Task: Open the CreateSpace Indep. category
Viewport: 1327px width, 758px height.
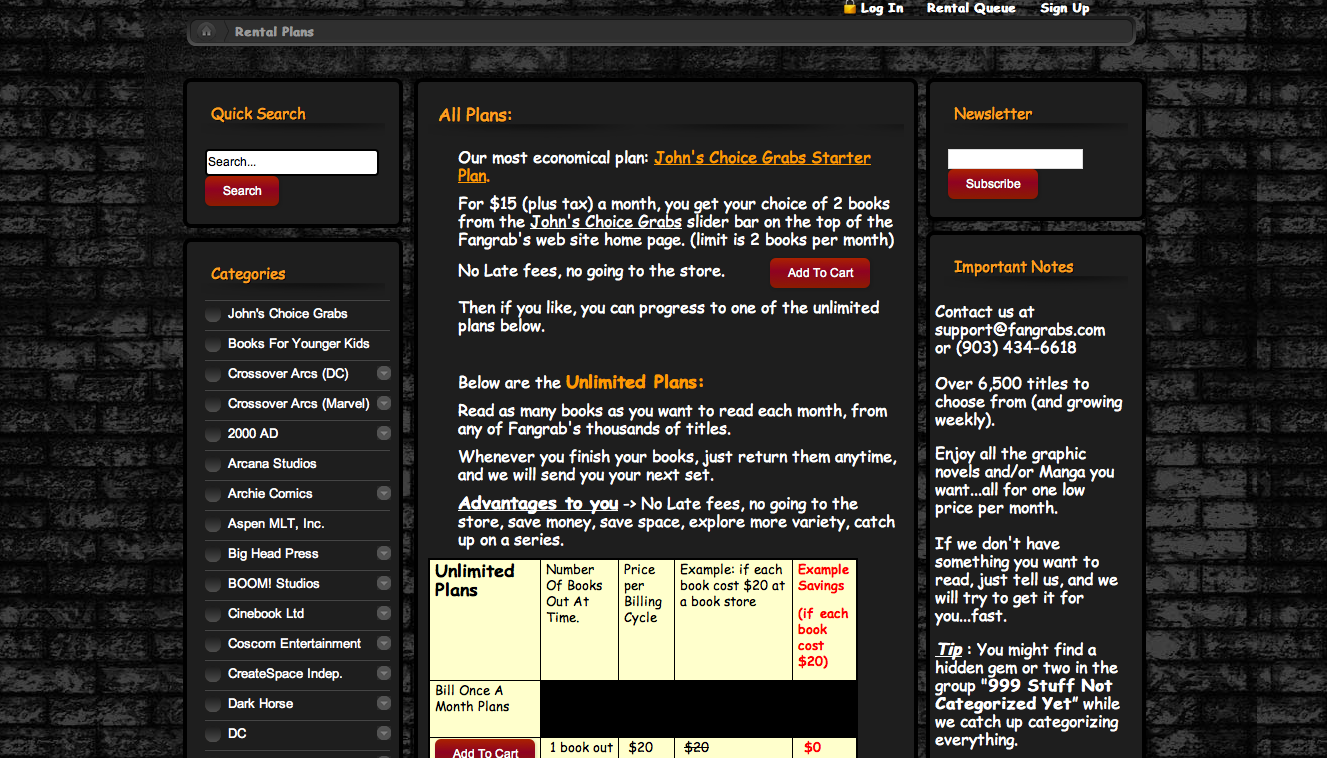Action: point(285,673)
